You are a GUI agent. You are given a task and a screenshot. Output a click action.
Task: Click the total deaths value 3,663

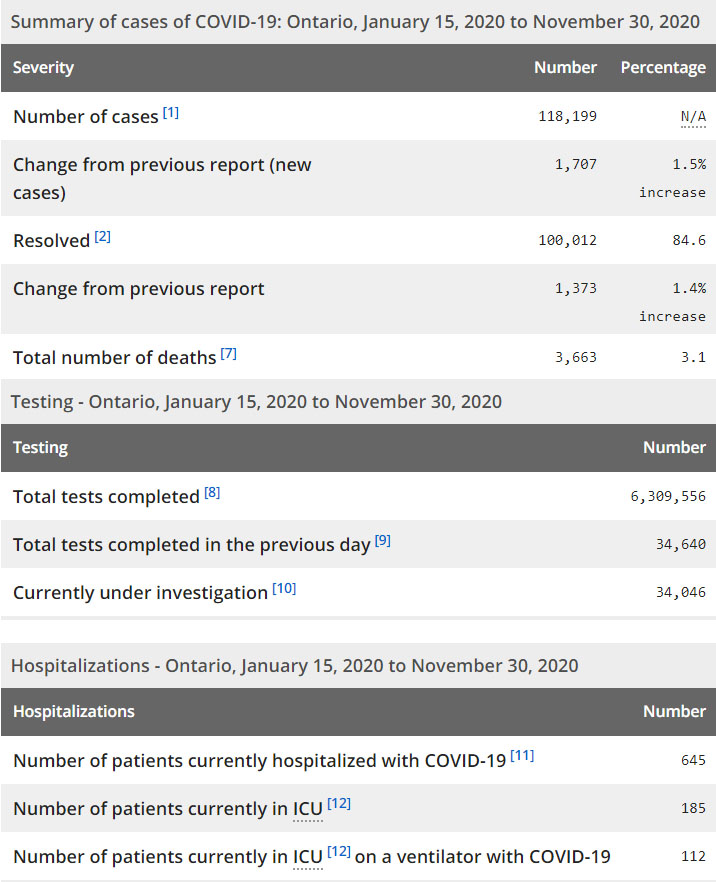click(x=575, y=357)
